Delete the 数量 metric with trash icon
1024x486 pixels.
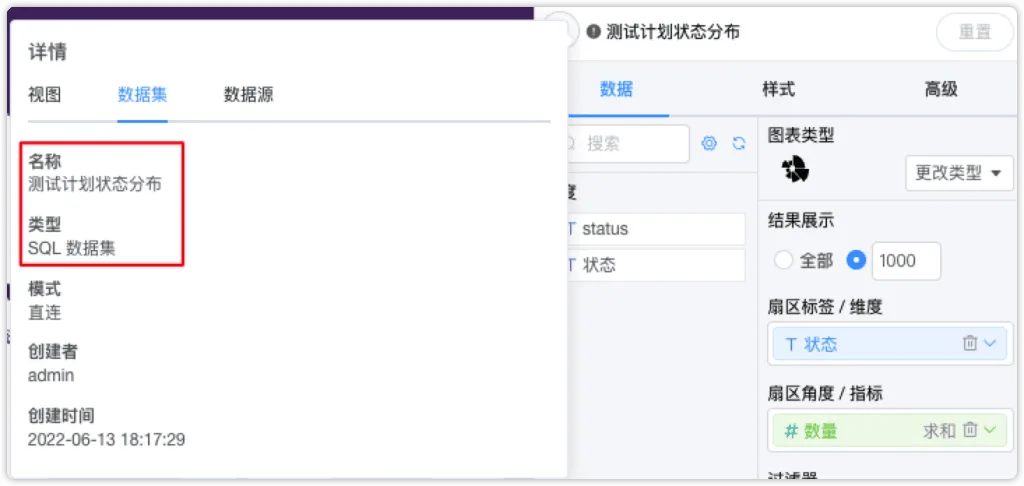click(x=970, y=430)
